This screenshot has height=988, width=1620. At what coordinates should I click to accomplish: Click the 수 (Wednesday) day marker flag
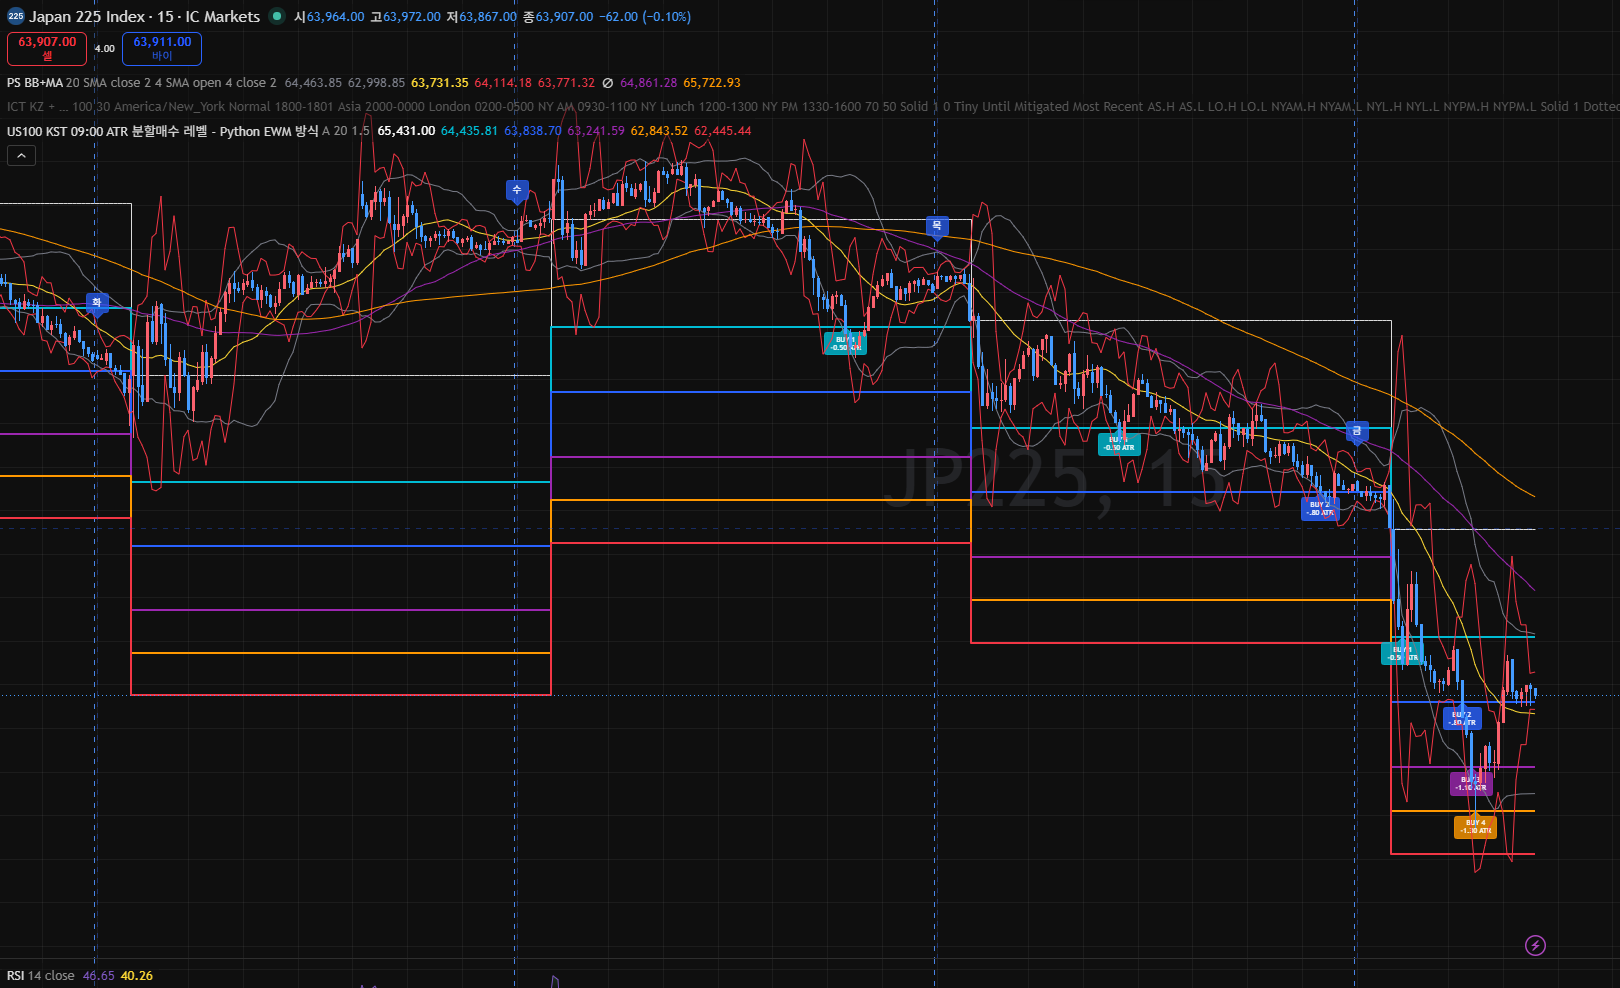tap(517, 190)
